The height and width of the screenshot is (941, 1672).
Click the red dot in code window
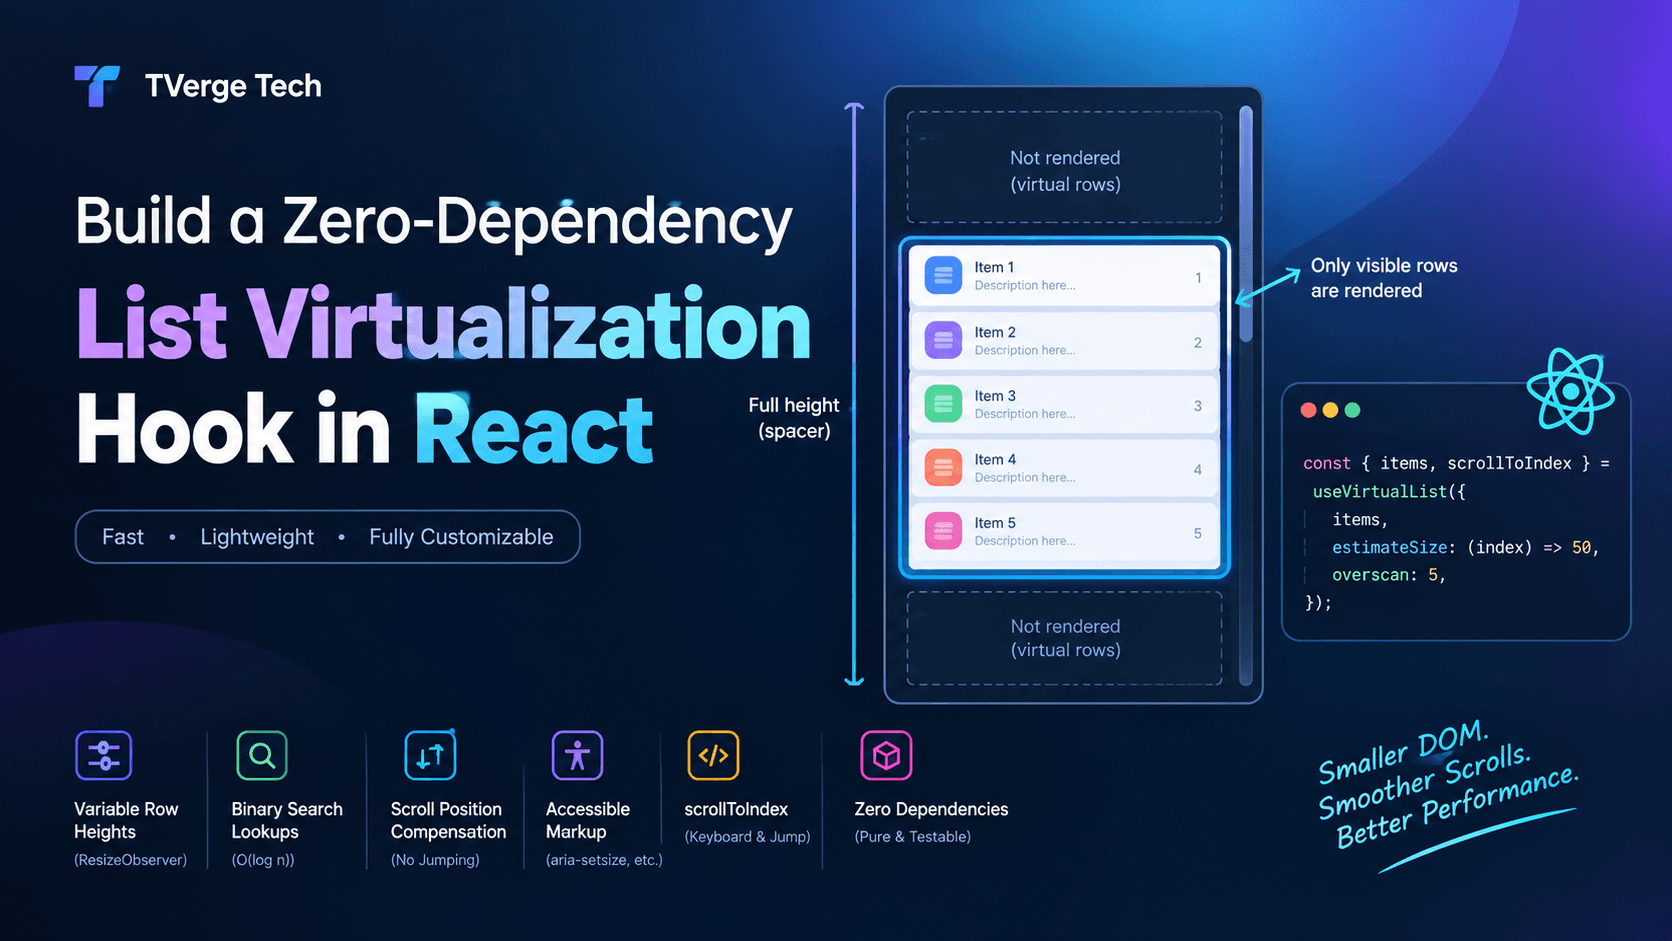tap(1308, 410)
